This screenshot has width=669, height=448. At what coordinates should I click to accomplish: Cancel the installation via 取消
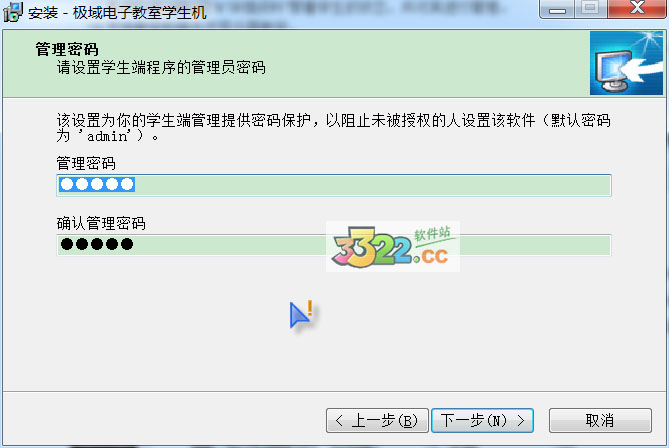pyautogui.click(x=600, y=421)
